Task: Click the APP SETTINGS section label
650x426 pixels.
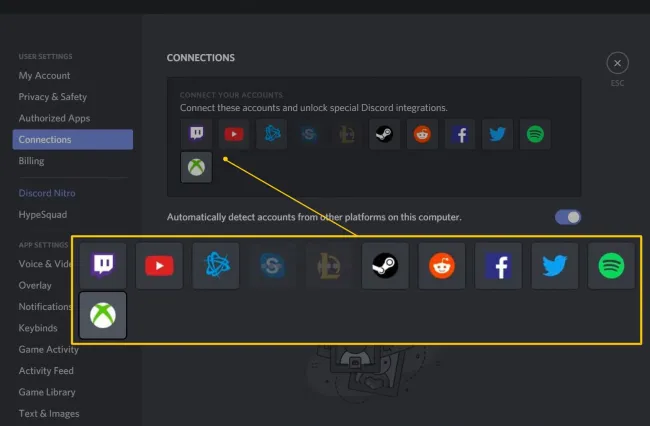Action: point(43,245)
